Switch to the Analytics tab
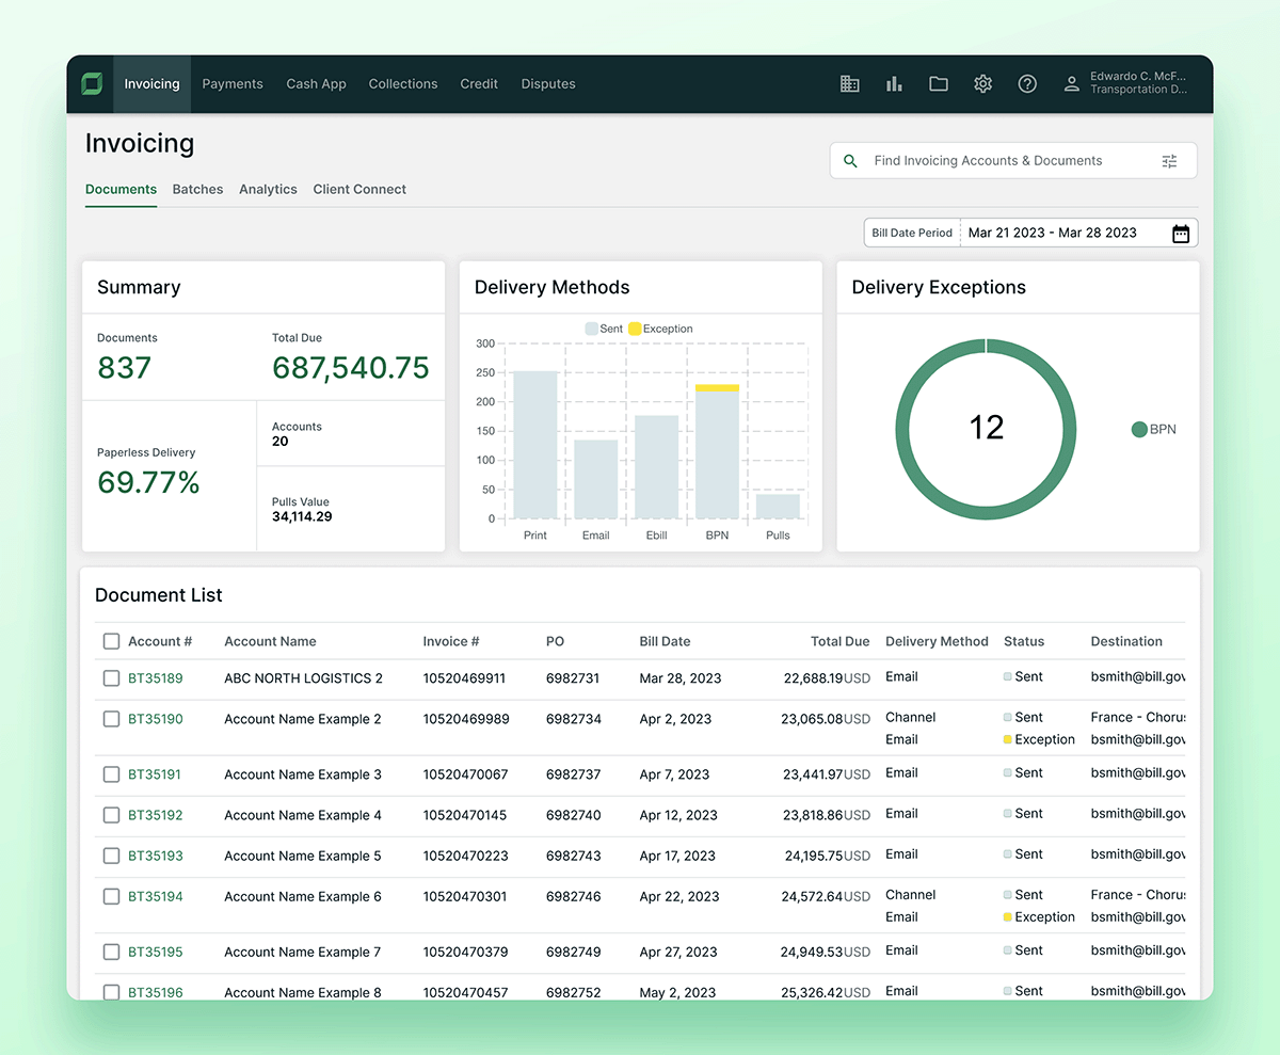The image size is (1280, 1055). [x=268, y=189]
